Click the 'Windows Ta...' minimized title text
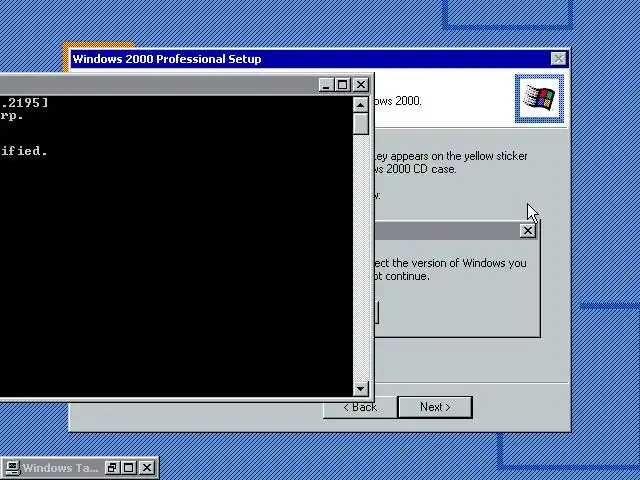640x480 pixels. click(60, 468)
